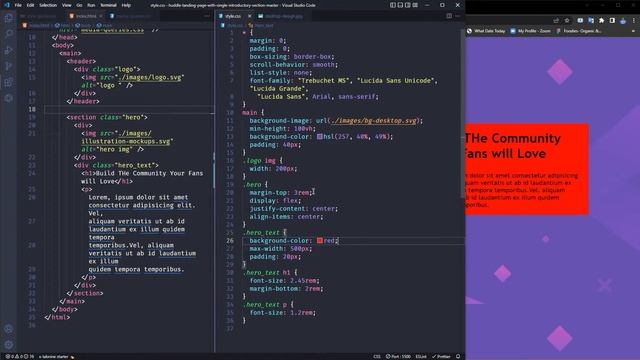Open more actions for the right editor group
640x360 pixels.
pyautogui.click(x=458, y=16)
